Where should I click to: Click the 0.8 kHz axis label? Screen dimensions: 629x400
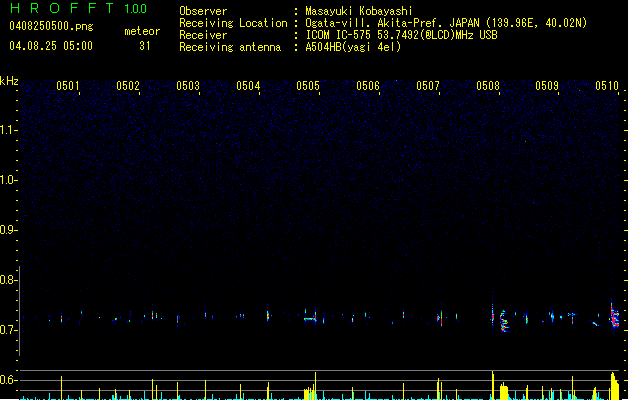pyautogui.click(x=8, y=280)
